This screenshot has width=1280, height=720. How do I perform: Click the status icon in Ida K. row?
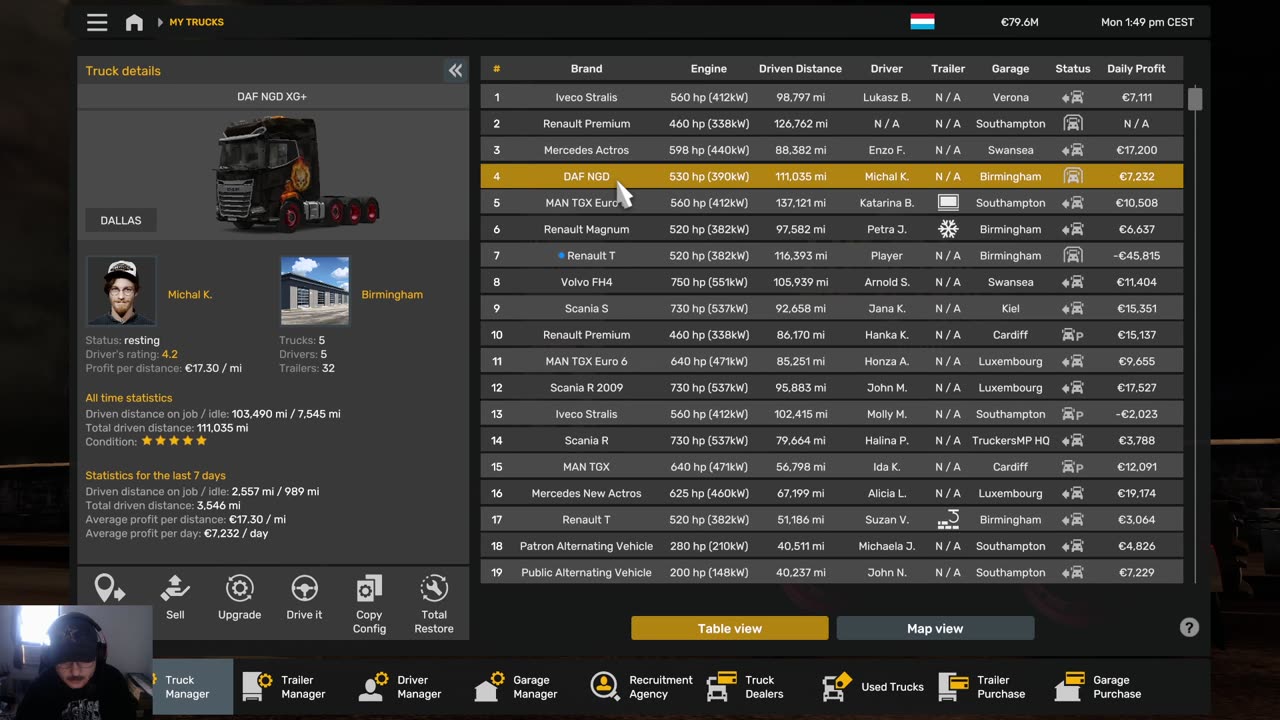point(1072,467)
